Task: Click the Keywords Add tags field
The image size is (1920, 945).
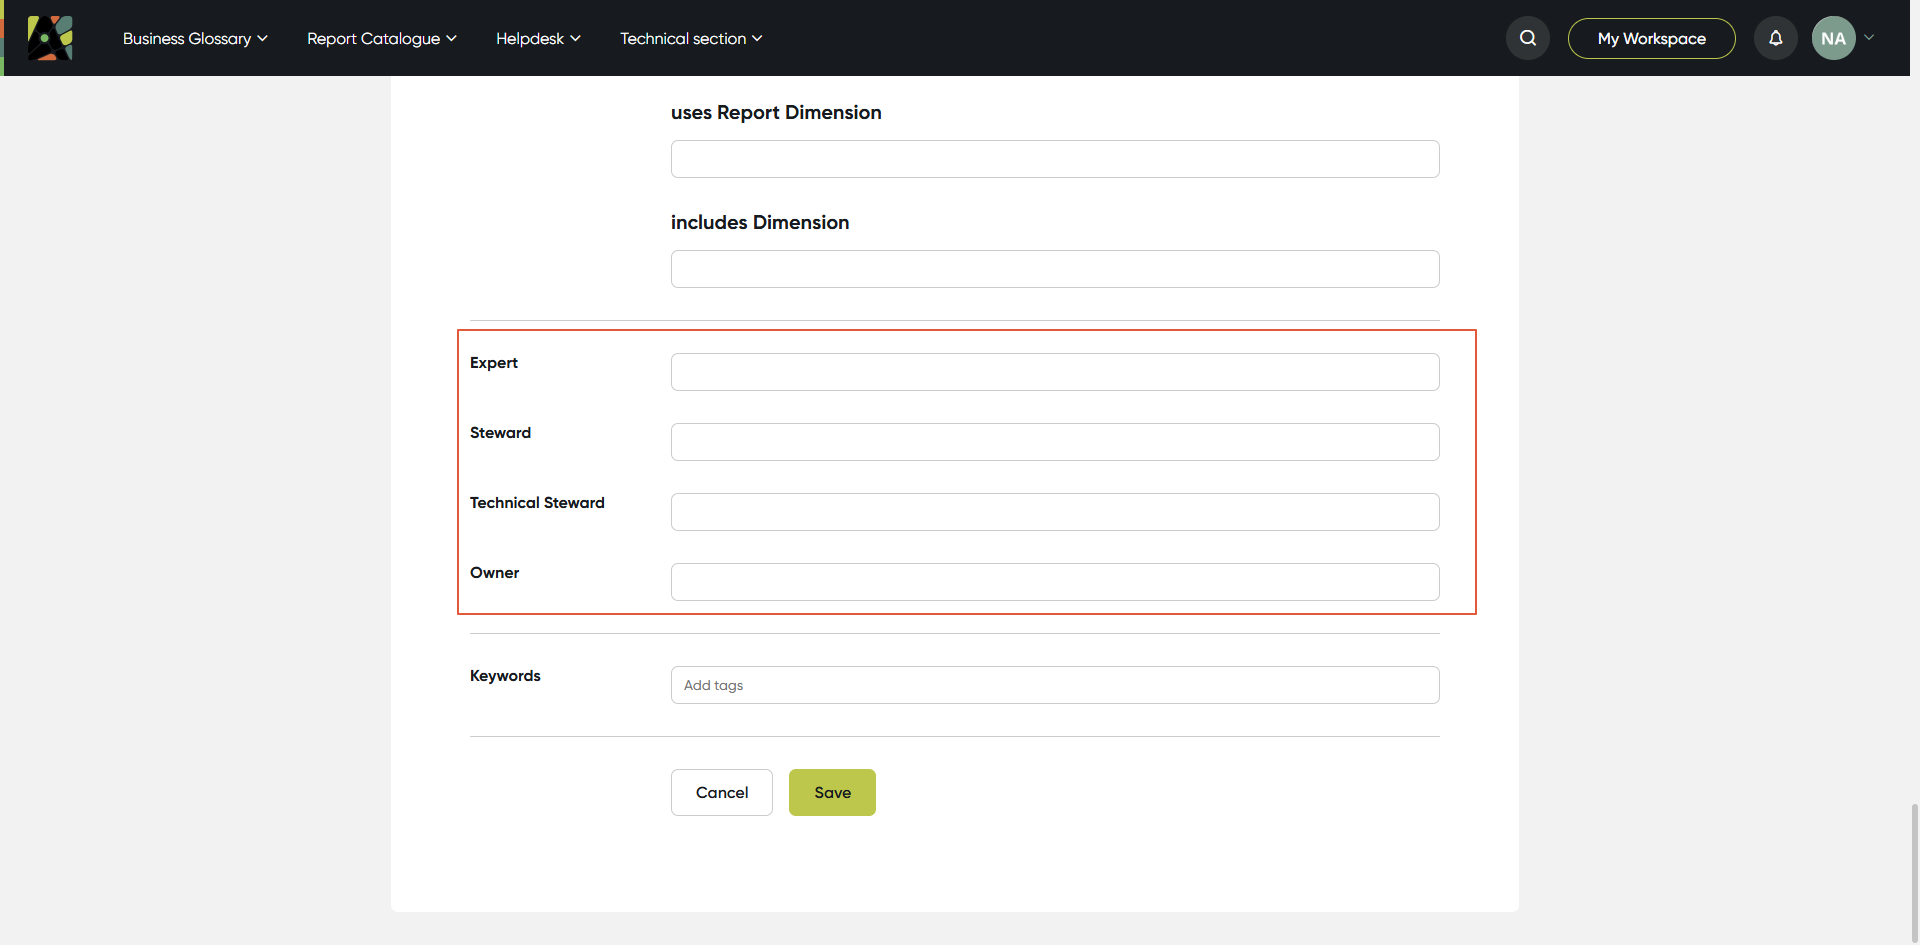Action: pyautogui.click(x=1055, y=685)
